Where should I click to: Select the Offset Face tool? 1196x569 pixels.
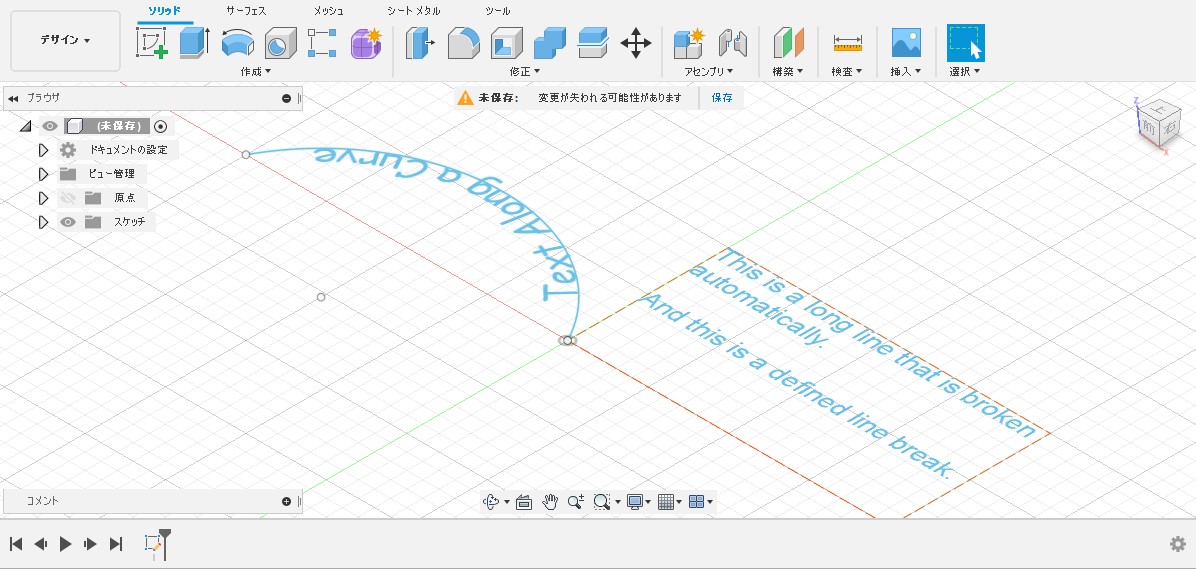(x=593, y=43)
